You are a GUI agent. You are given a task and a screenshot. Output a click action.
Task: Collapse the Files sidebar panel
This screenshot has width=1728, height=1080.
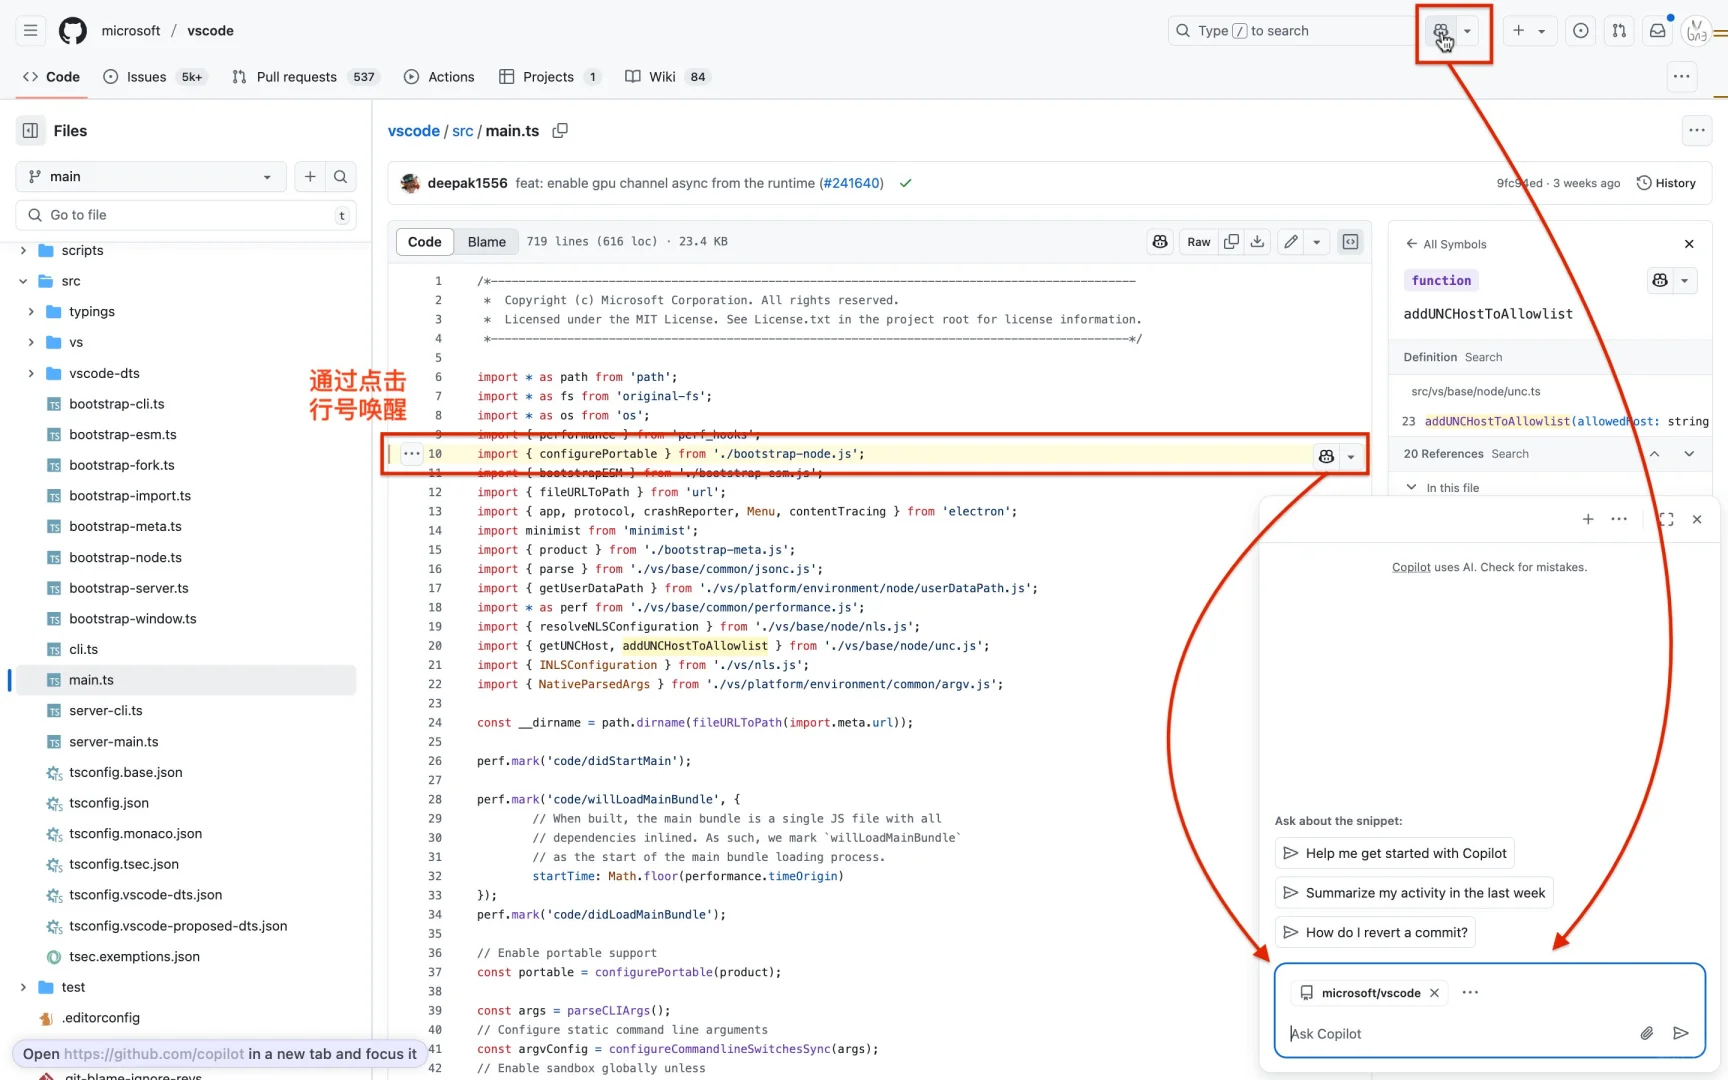tap(29, 130)
